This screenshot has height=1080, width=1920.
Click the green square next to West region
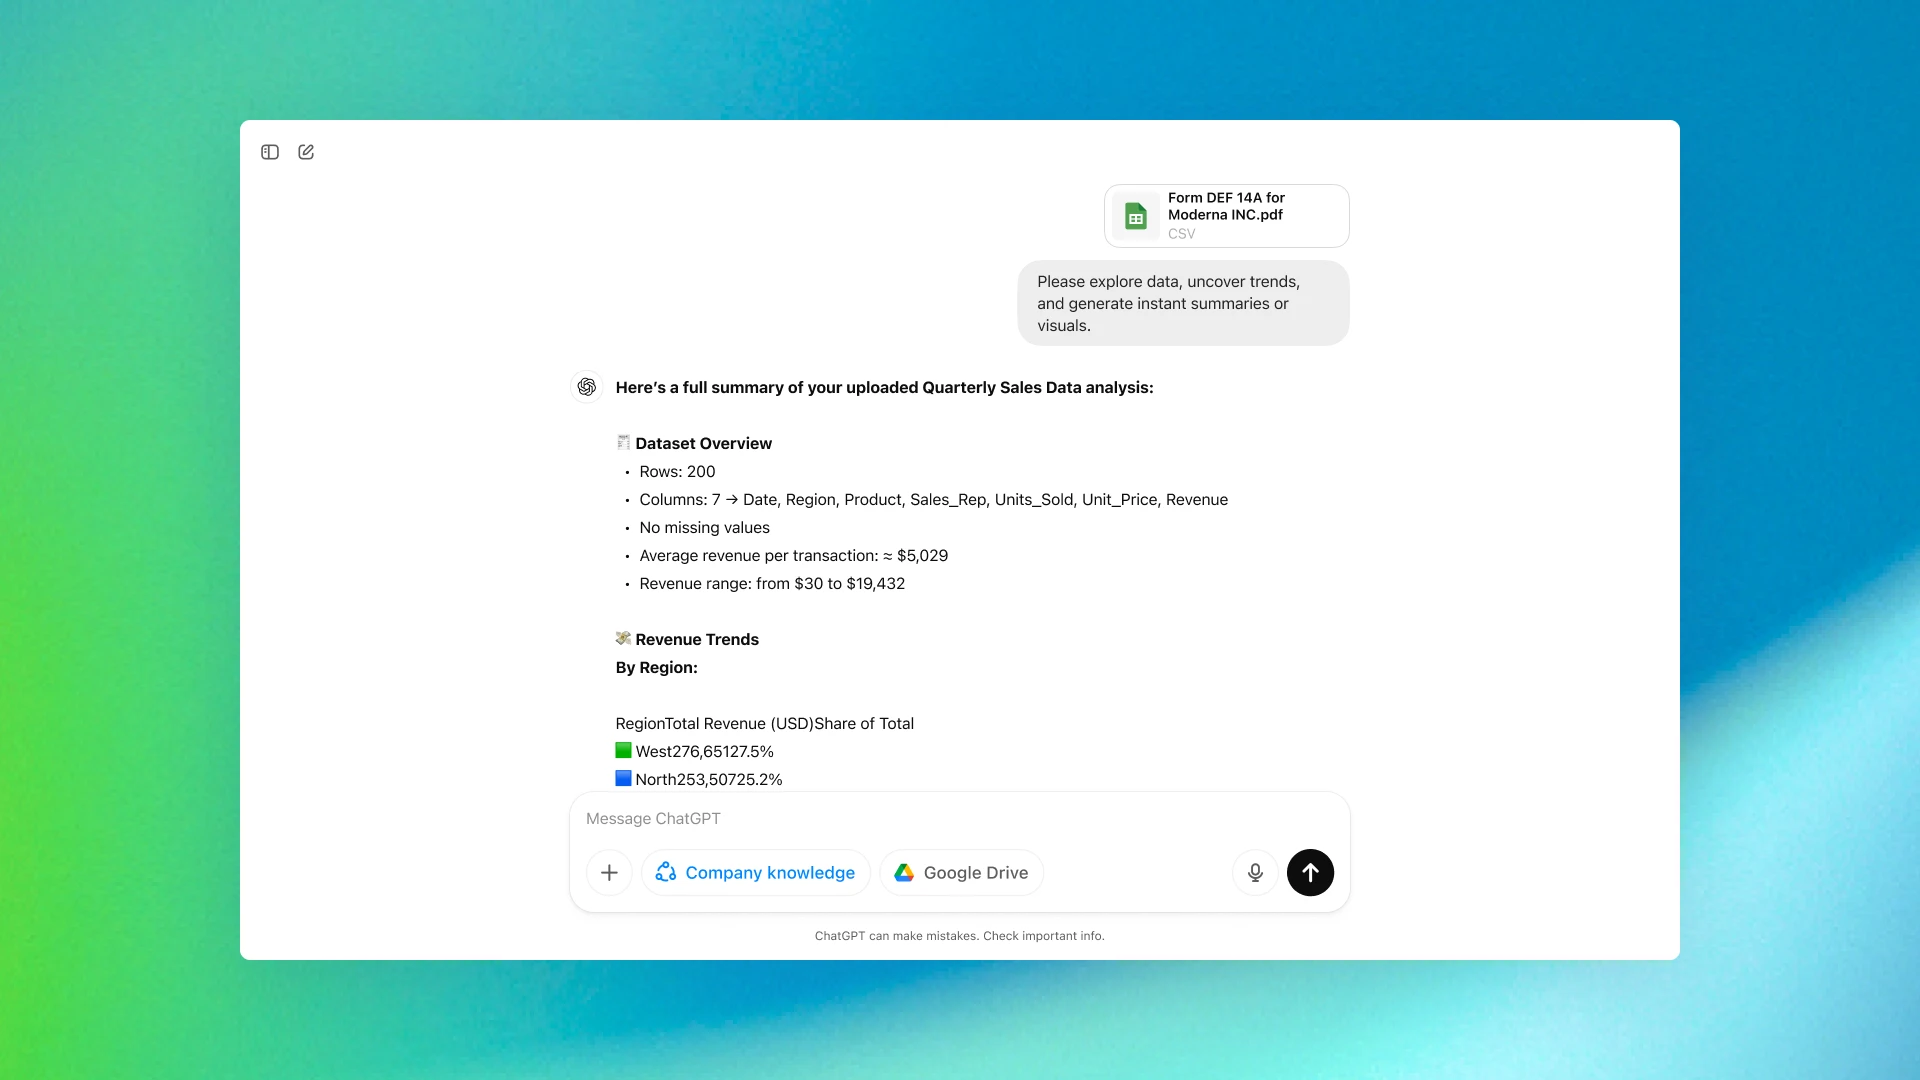click(624, 749)
